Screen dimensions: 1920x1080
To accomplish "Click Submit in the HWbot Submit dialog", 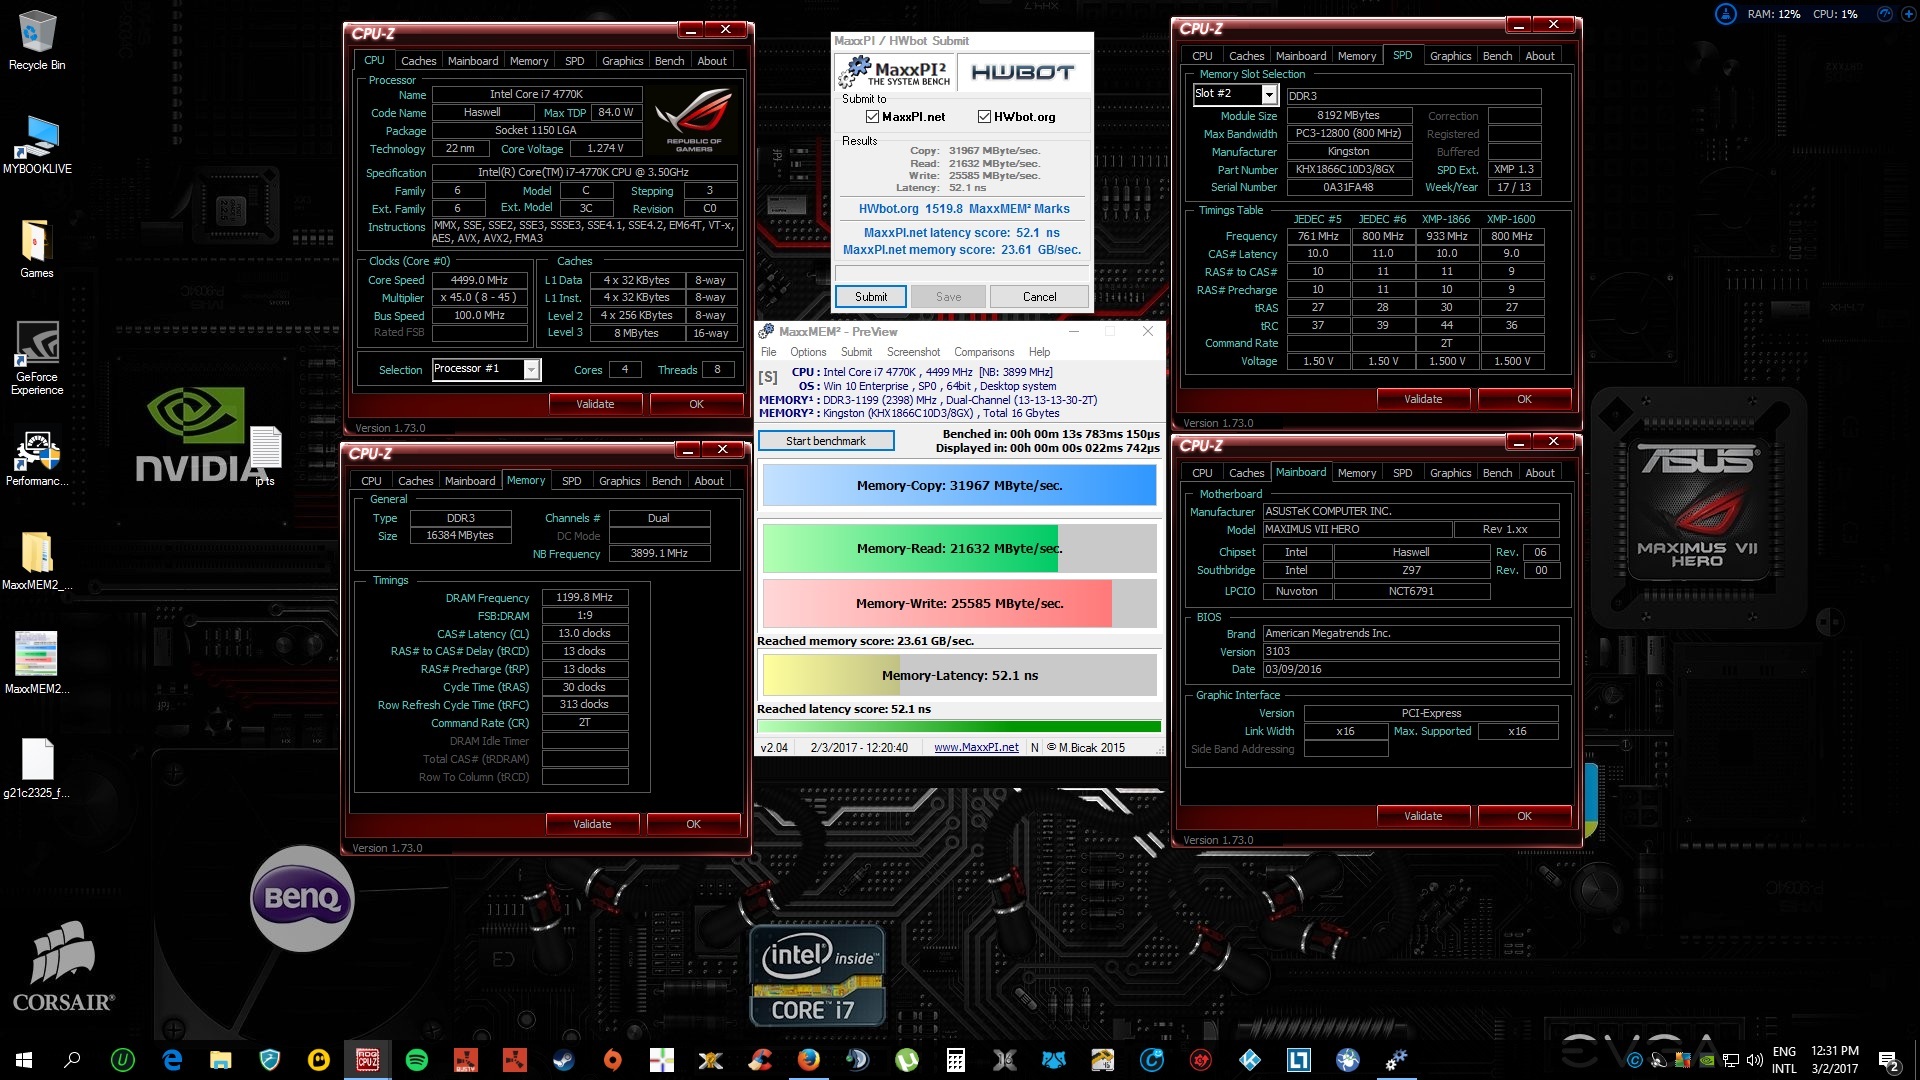I will pyautogui.click(x=871, y=297).
